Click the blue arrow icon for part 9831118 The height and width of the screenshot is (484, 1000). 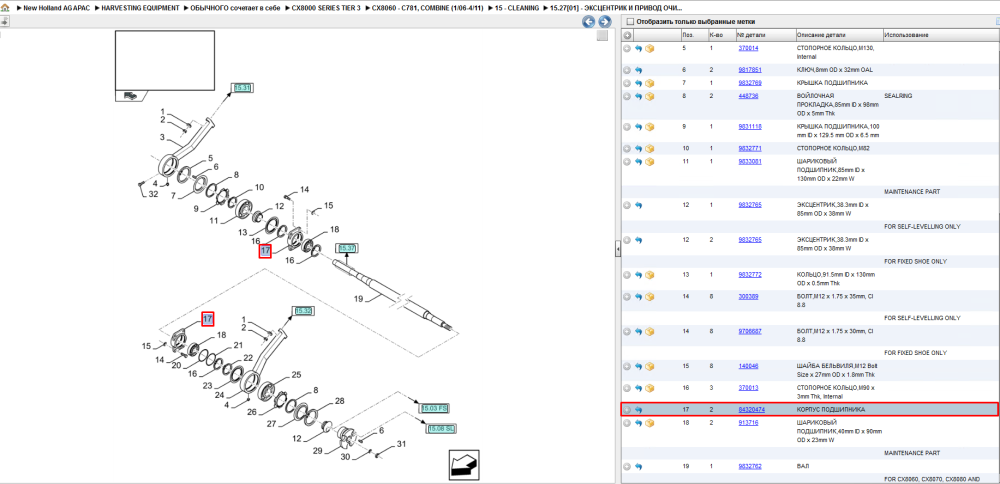point(638,127)
